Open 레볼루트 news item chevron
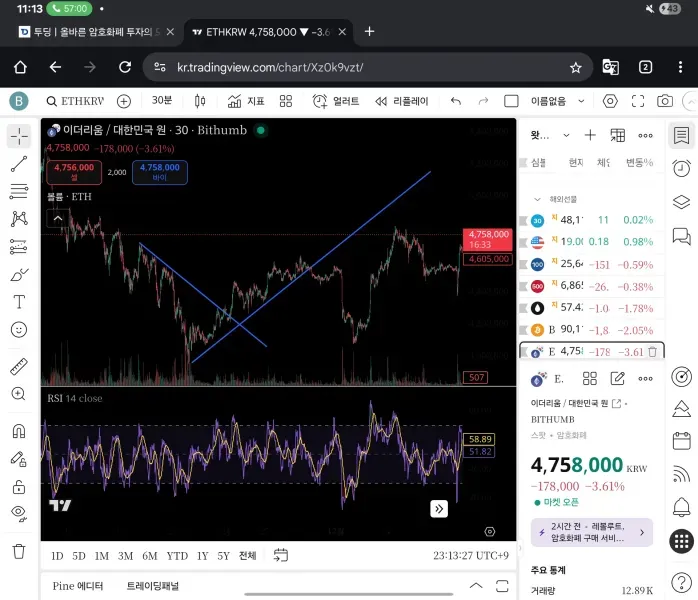The image size is (698, 600). pos(642,532)
